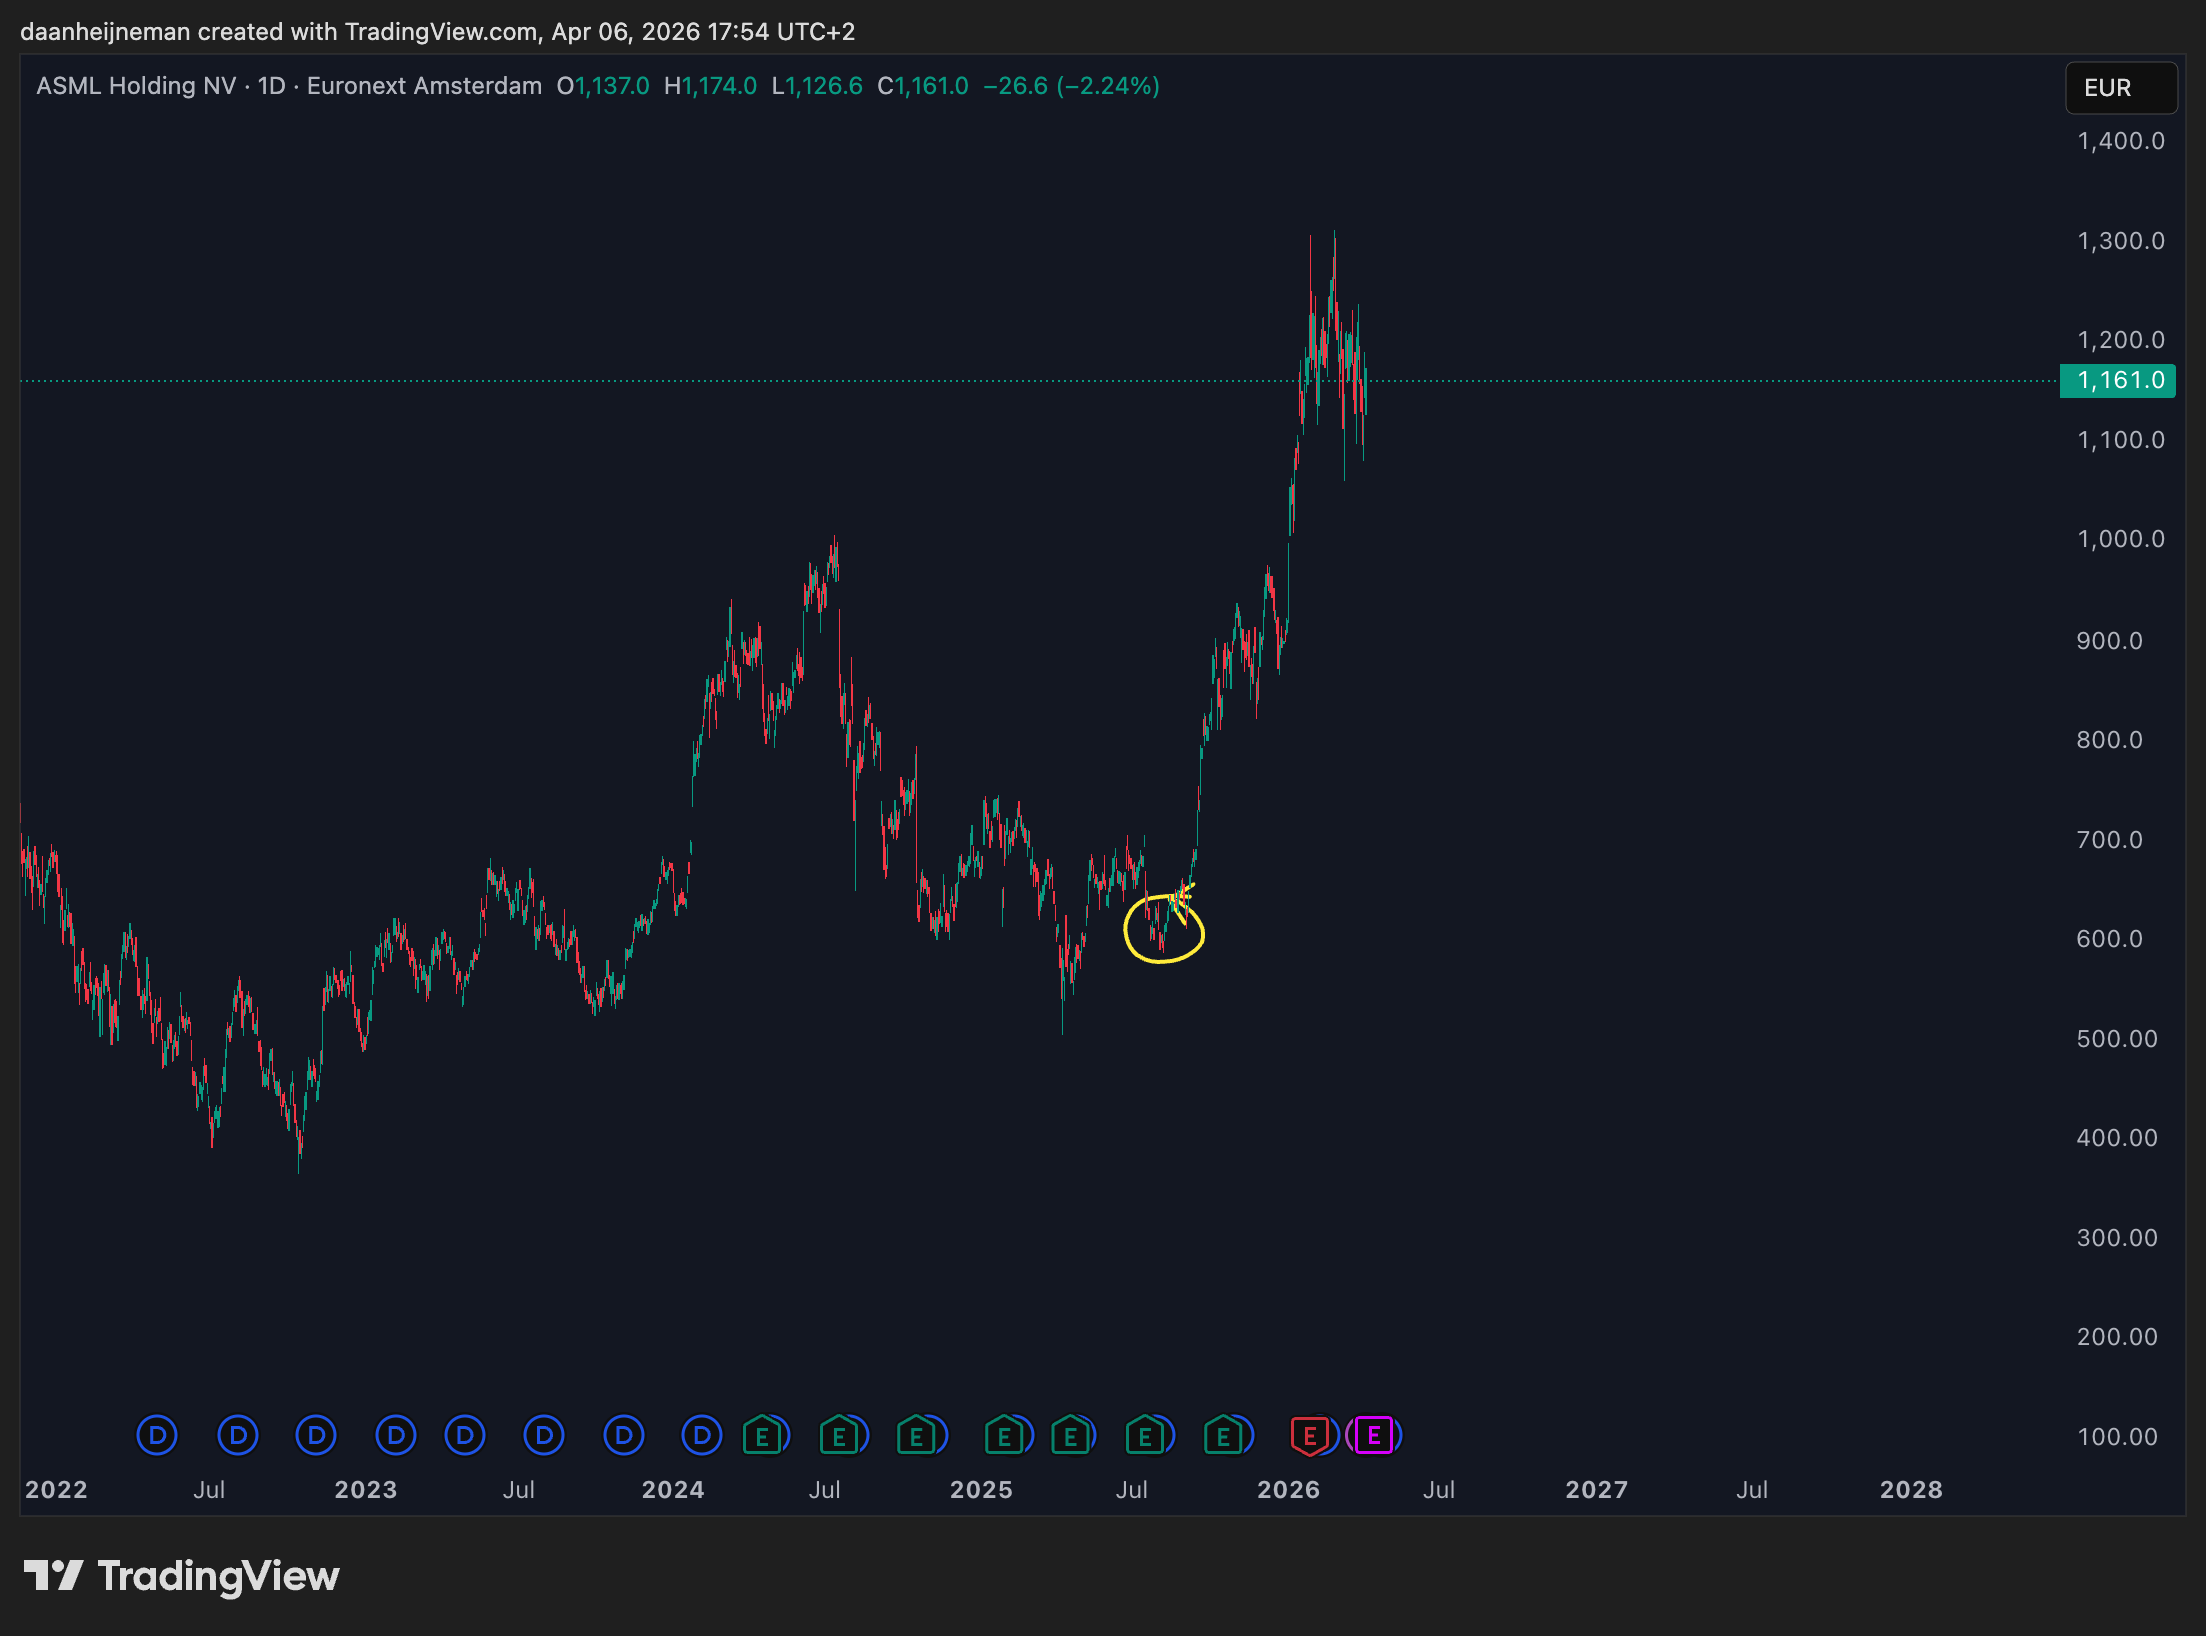This screenshot has width=2206, height=1636.
Task: Click the 2025 label on the time axis
Action: 981,1490
